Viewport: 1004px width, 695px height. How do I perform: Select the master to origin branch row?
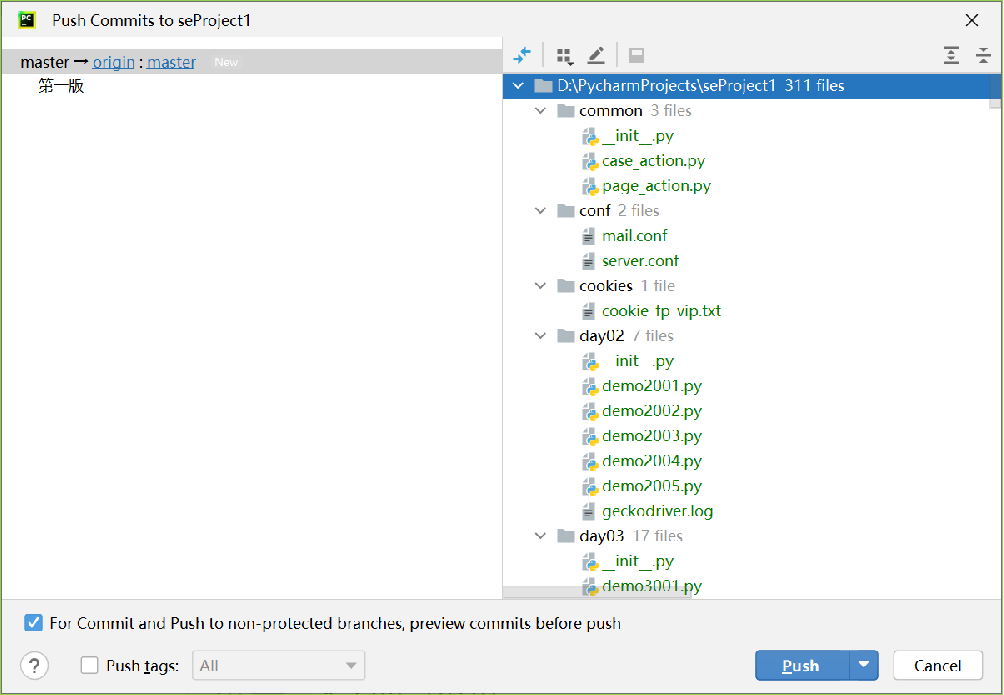[x=252, y=61]
